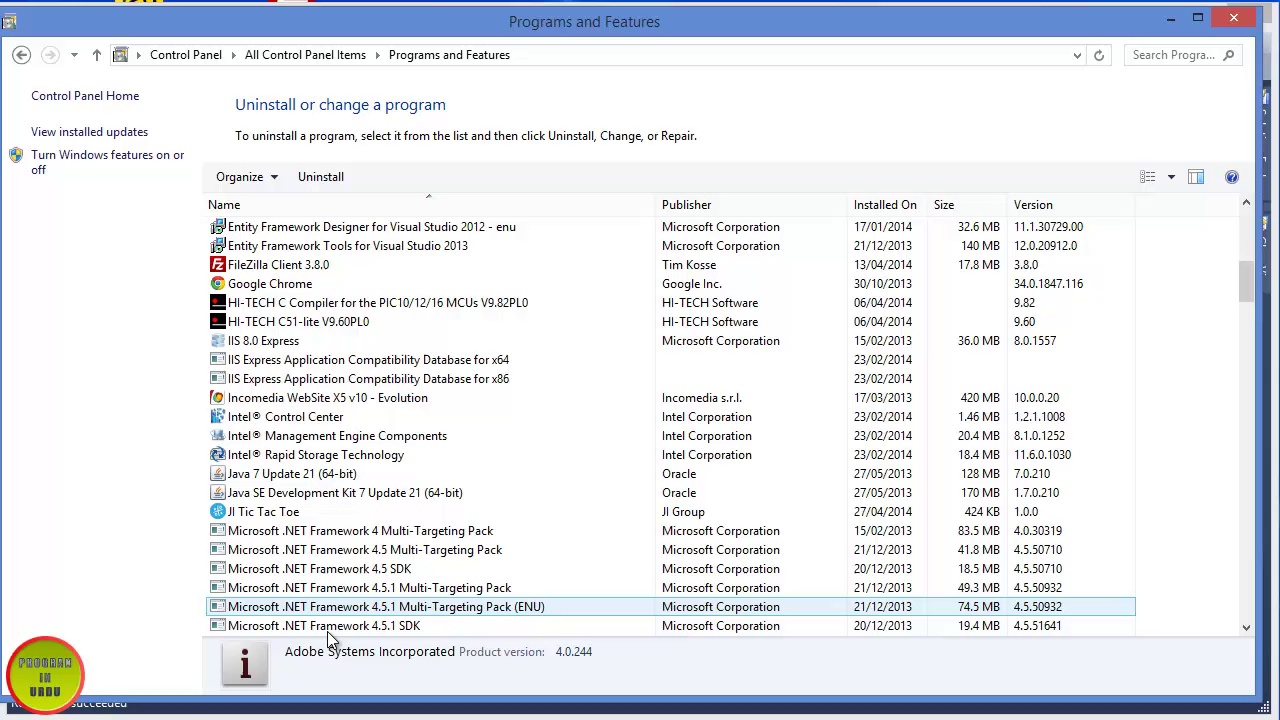Click version number 34.0.1847.116
This screenshot has height=720, width=1280.
tap(1048, 284)
